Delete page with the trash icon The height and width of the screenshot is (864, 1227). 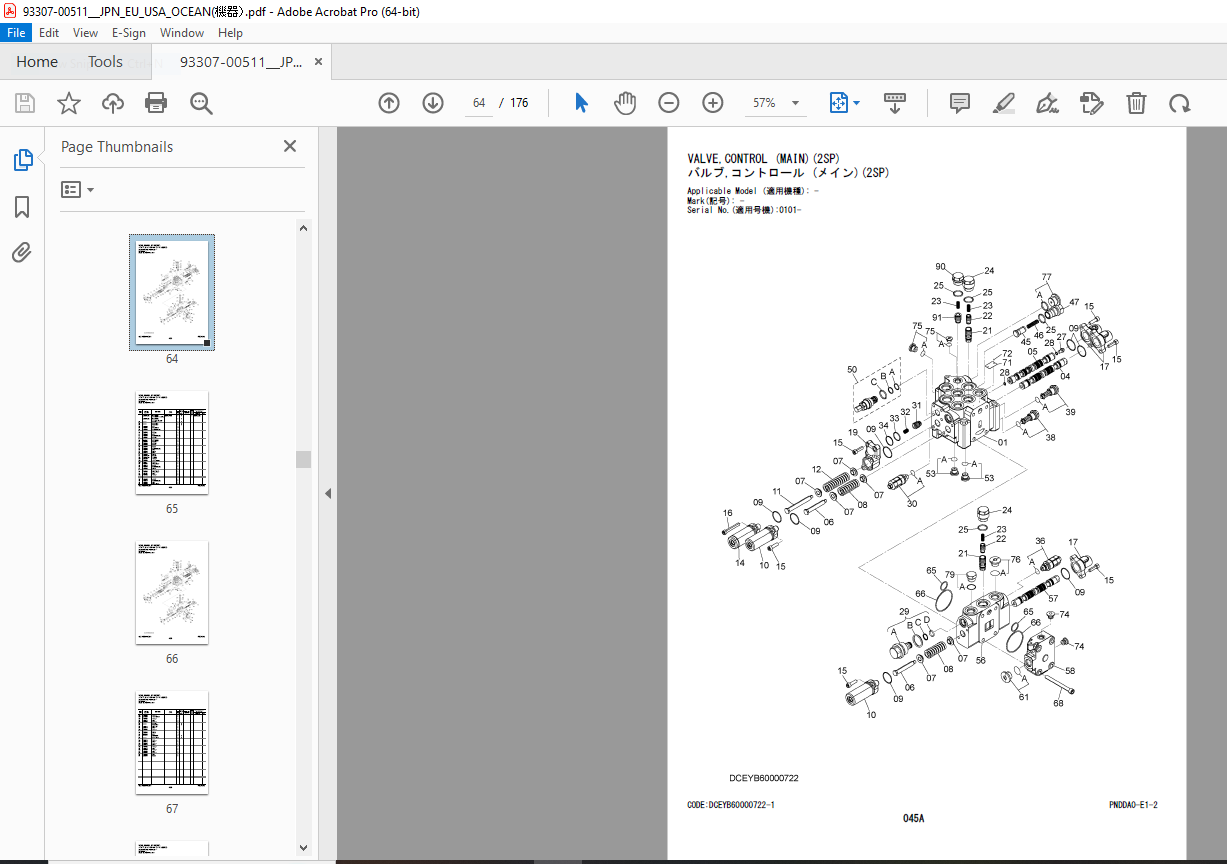click(1136, 103)
